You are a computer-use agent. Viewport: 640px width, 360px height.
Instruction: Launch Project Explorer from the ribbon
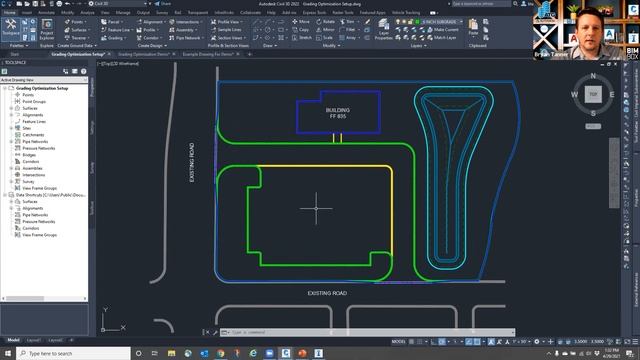tap(47, 29)
